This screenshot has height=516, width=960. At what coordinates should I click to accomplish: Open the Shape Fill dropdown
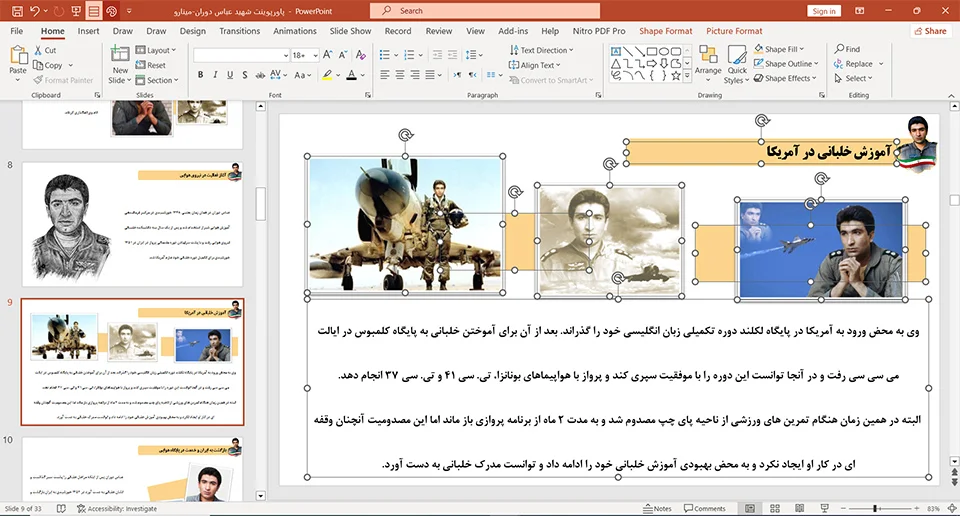(x=779, y=49)
